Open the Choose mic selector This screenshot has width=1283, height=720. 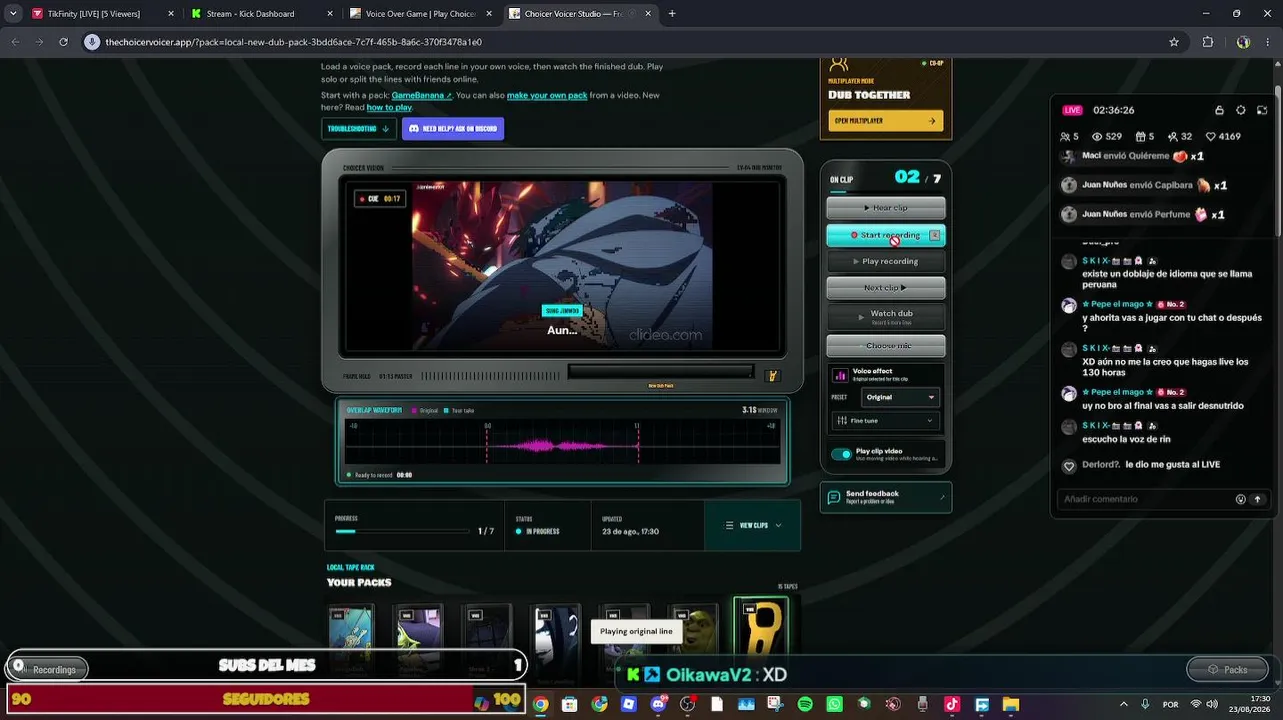[886, 346]
